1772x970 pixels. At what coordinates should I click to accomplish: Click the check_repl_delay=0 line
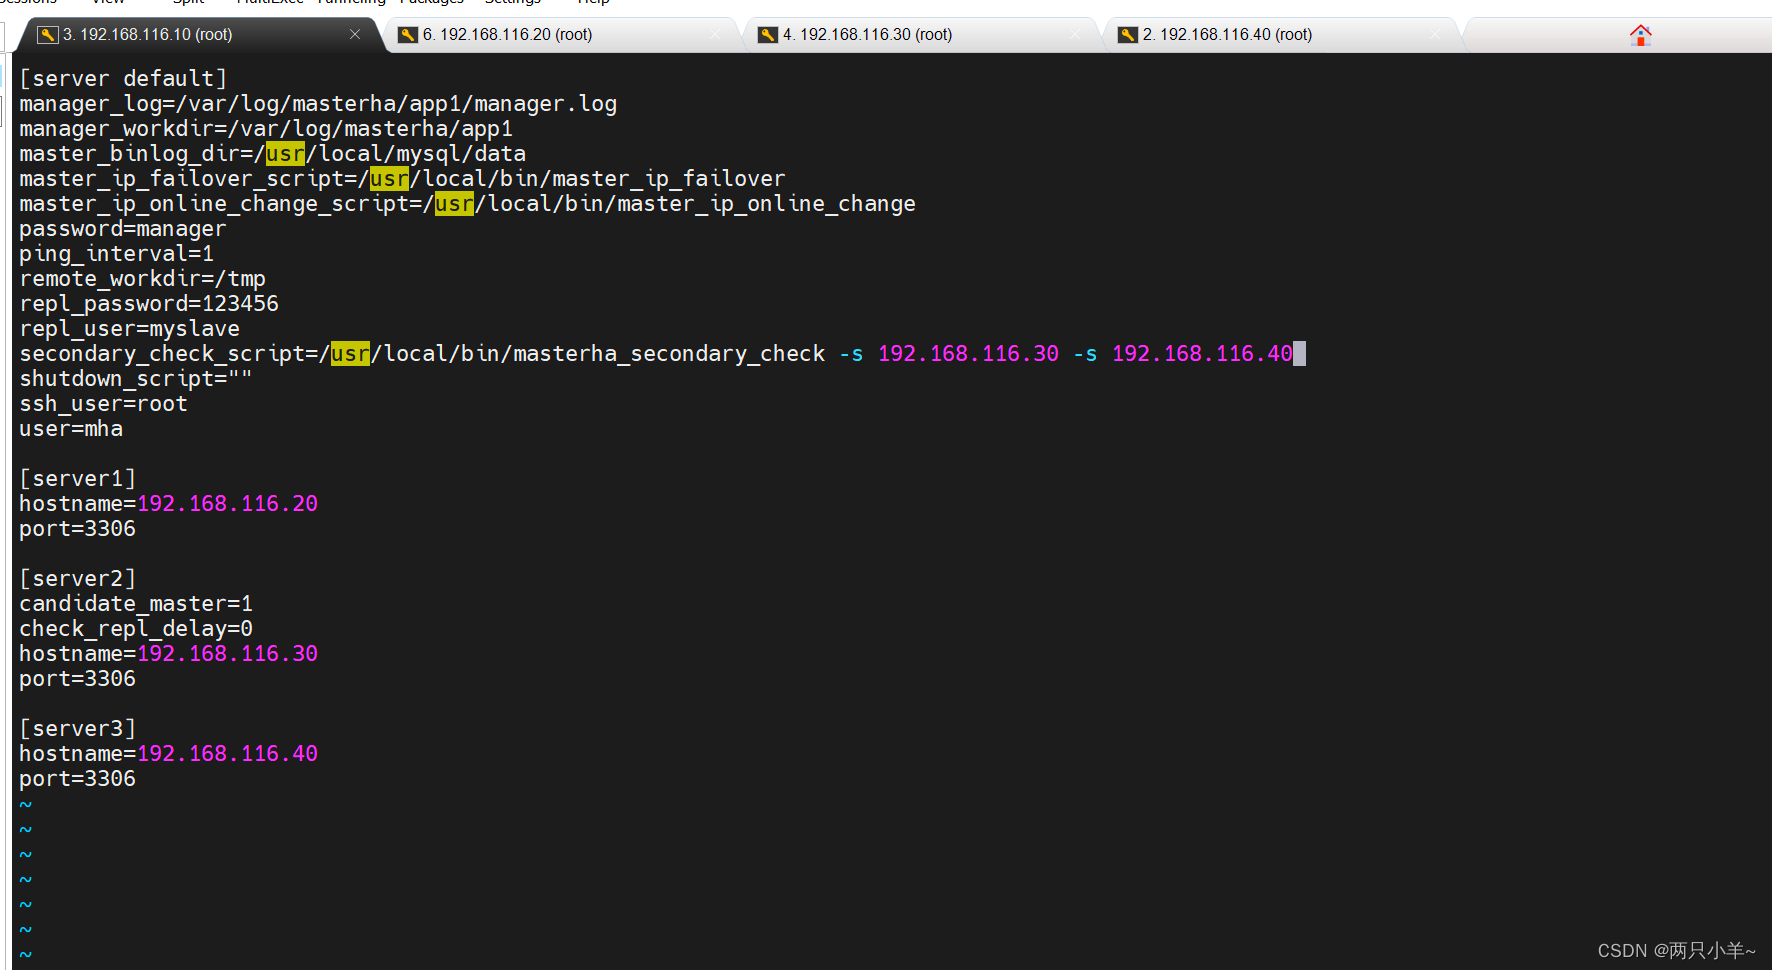[x=136, y=628]
